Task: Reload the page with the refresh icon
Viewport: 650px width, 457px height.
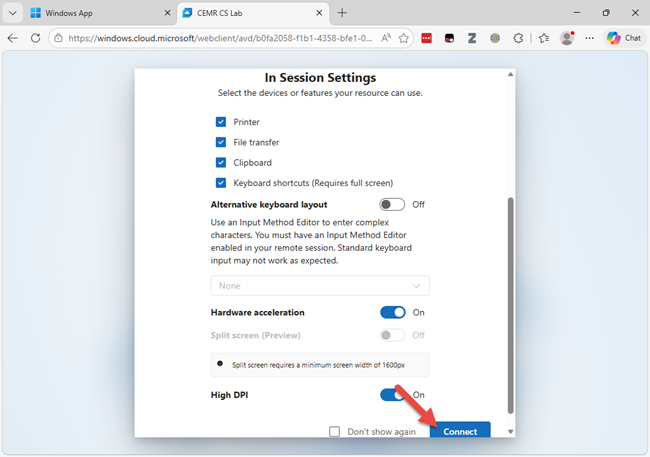Action: pos(36,38)
